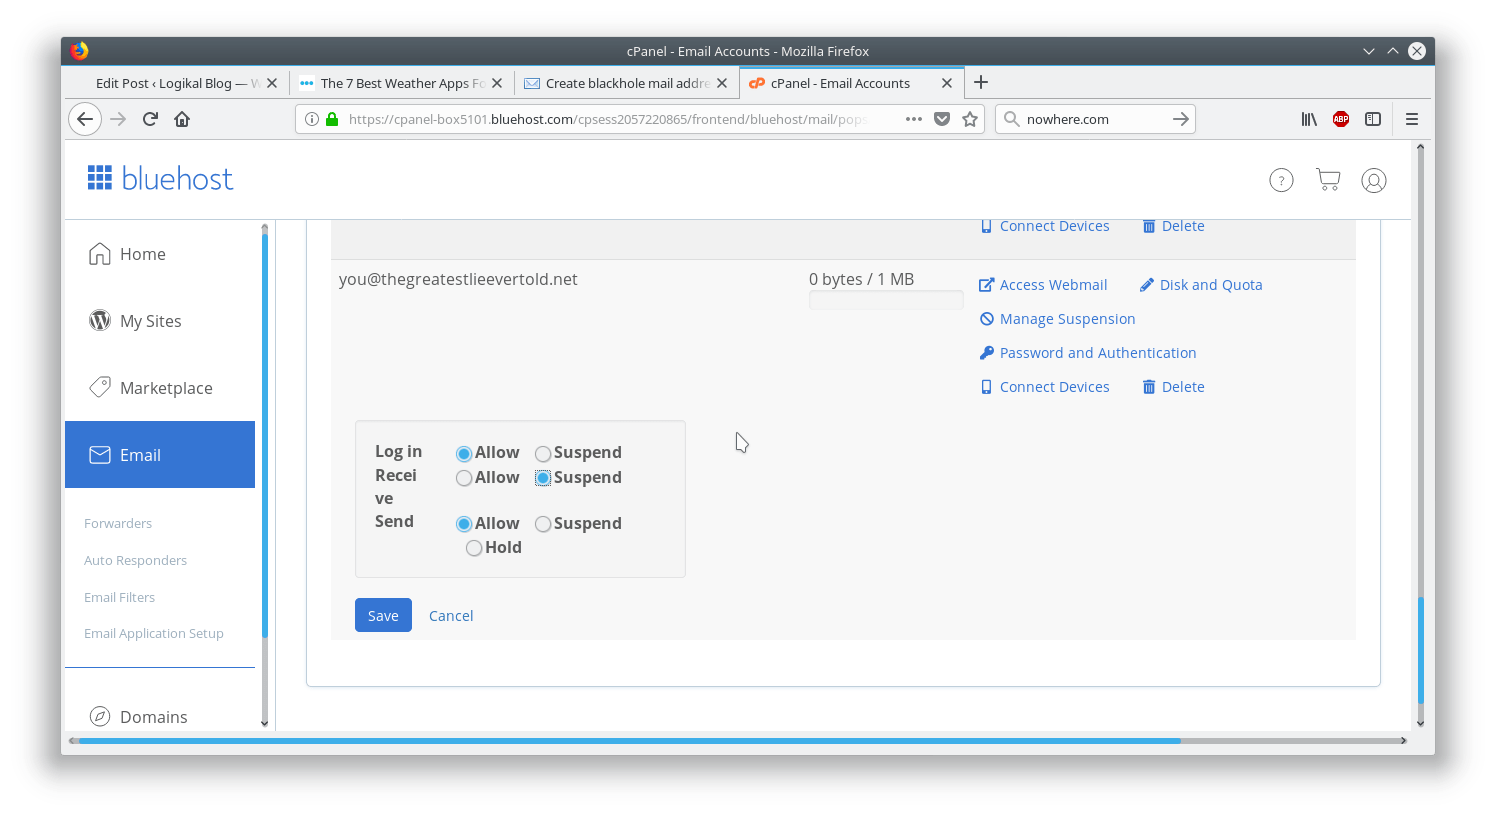The image size is (1496, 816).
Task: Open the page actions three-dot menu
Action: coord(914,119)
